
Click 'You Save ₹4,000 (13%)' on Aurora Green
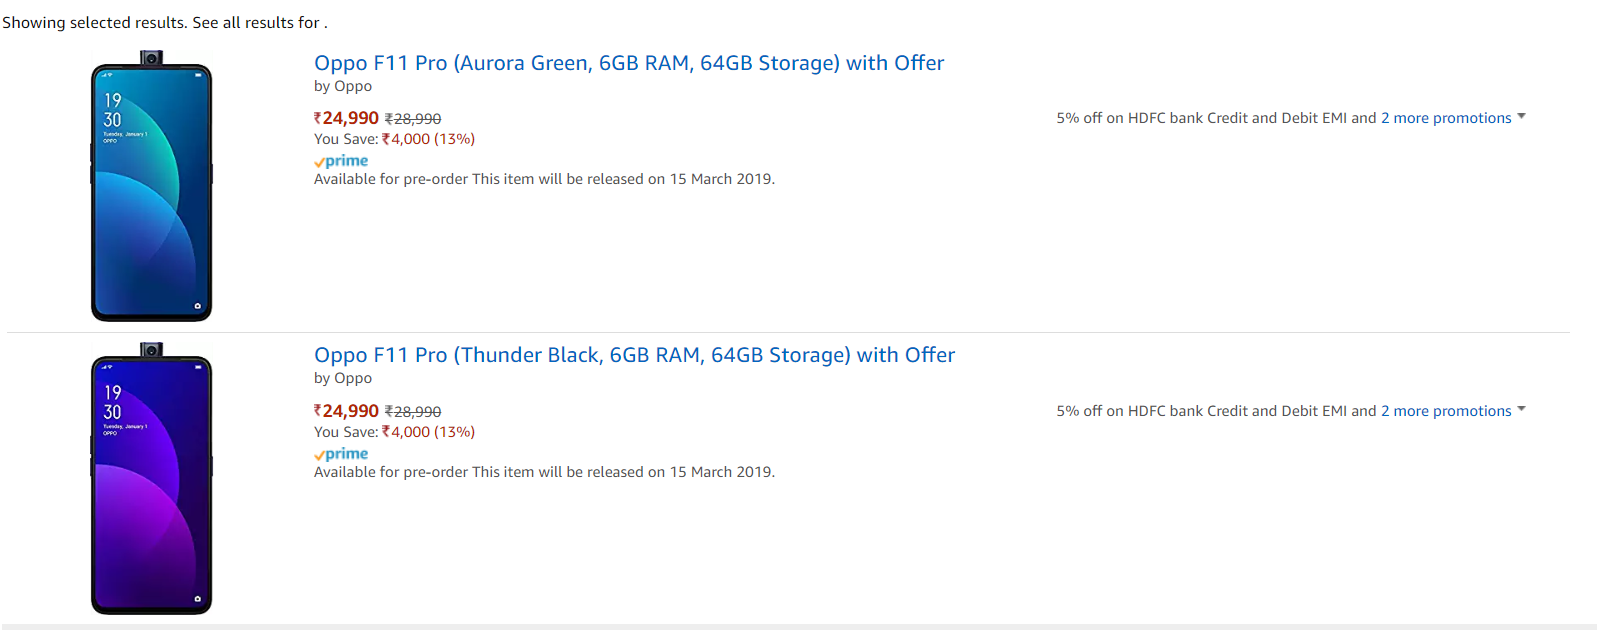tap(394, 139)
